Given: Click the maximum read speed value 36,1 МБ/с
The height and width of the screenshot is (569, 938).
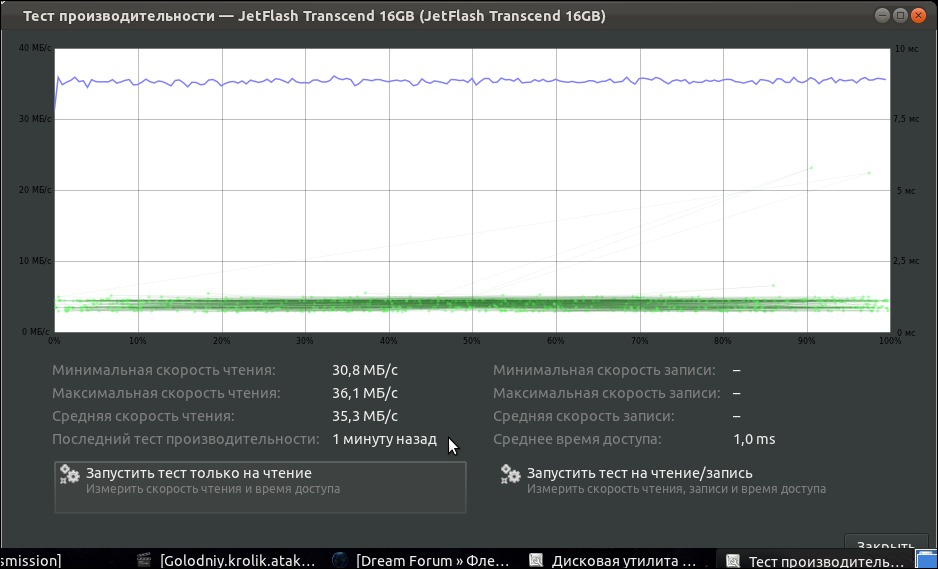Looking at the screenshot, I should pyautogui.click(x=365, y=393).
